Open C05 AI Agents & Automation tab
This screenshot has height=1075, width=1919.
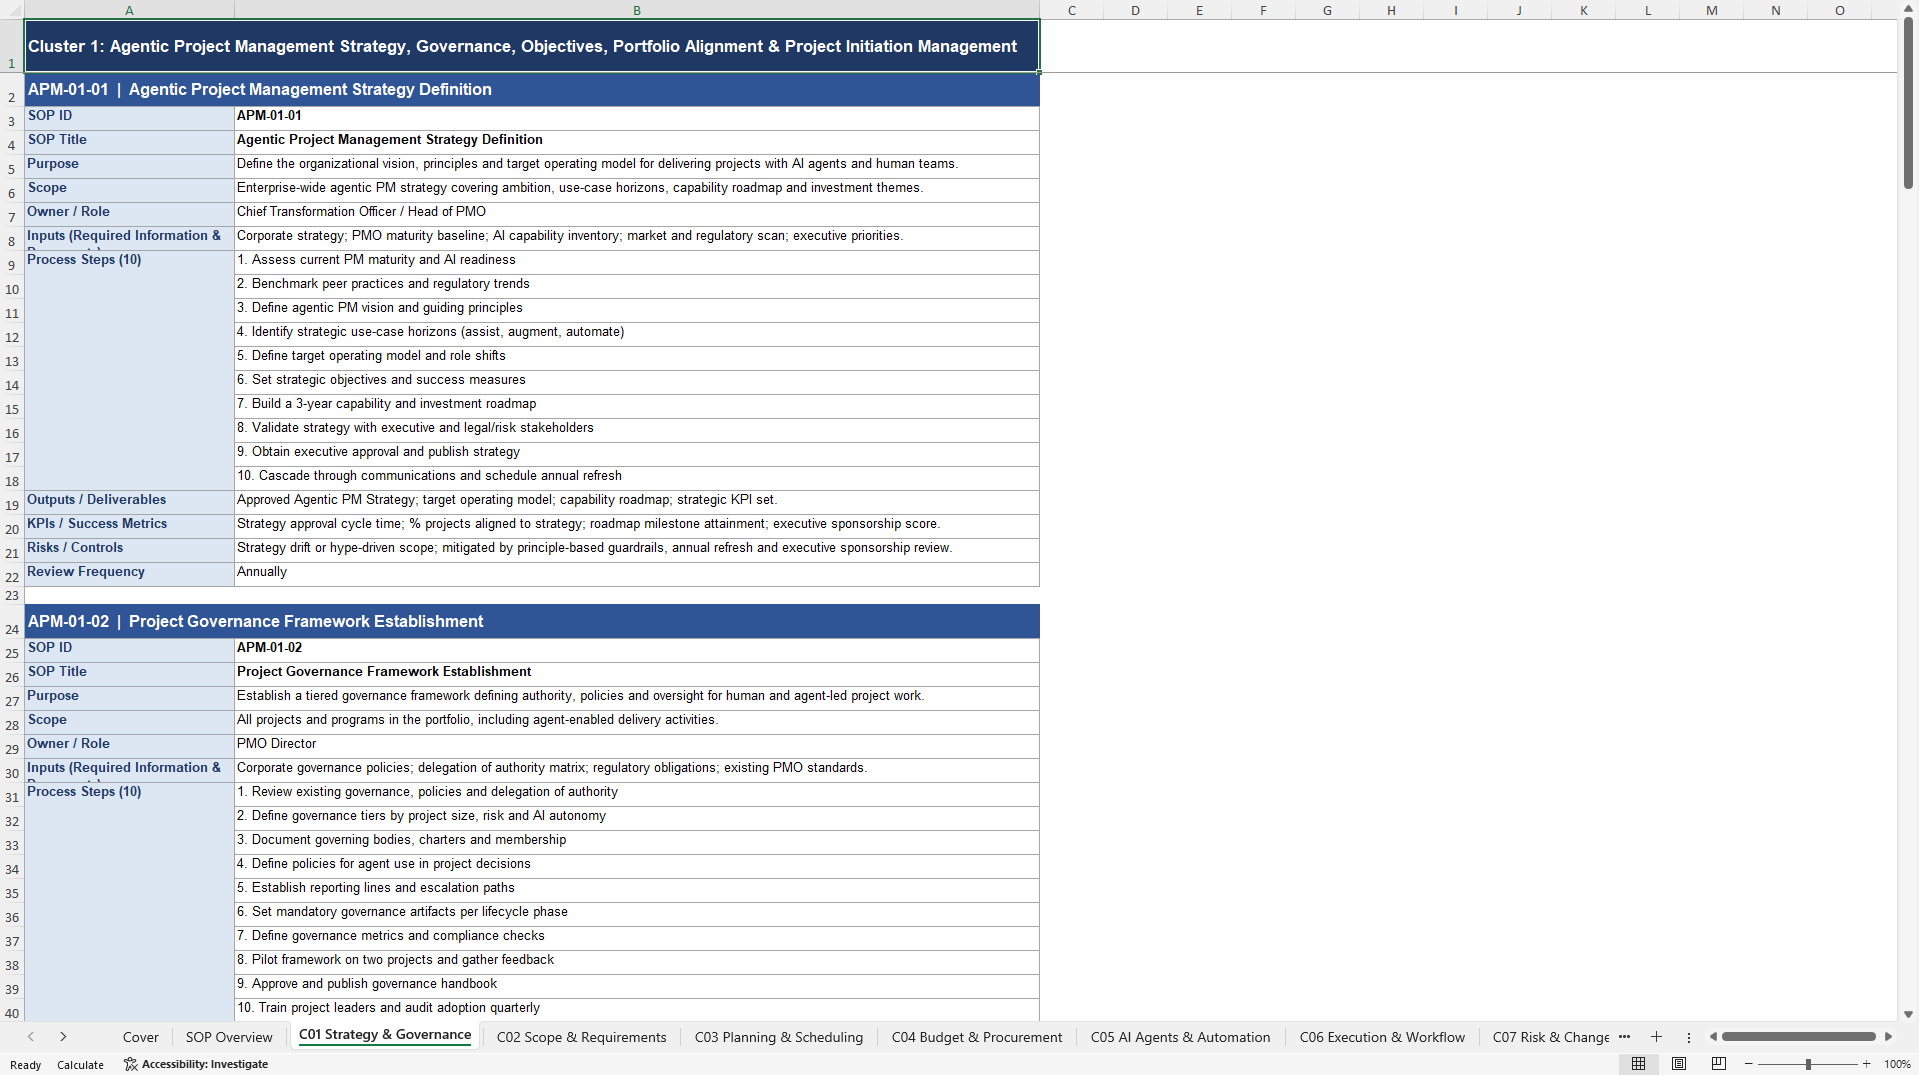pyautogui.click(x=1181, y=1037)
